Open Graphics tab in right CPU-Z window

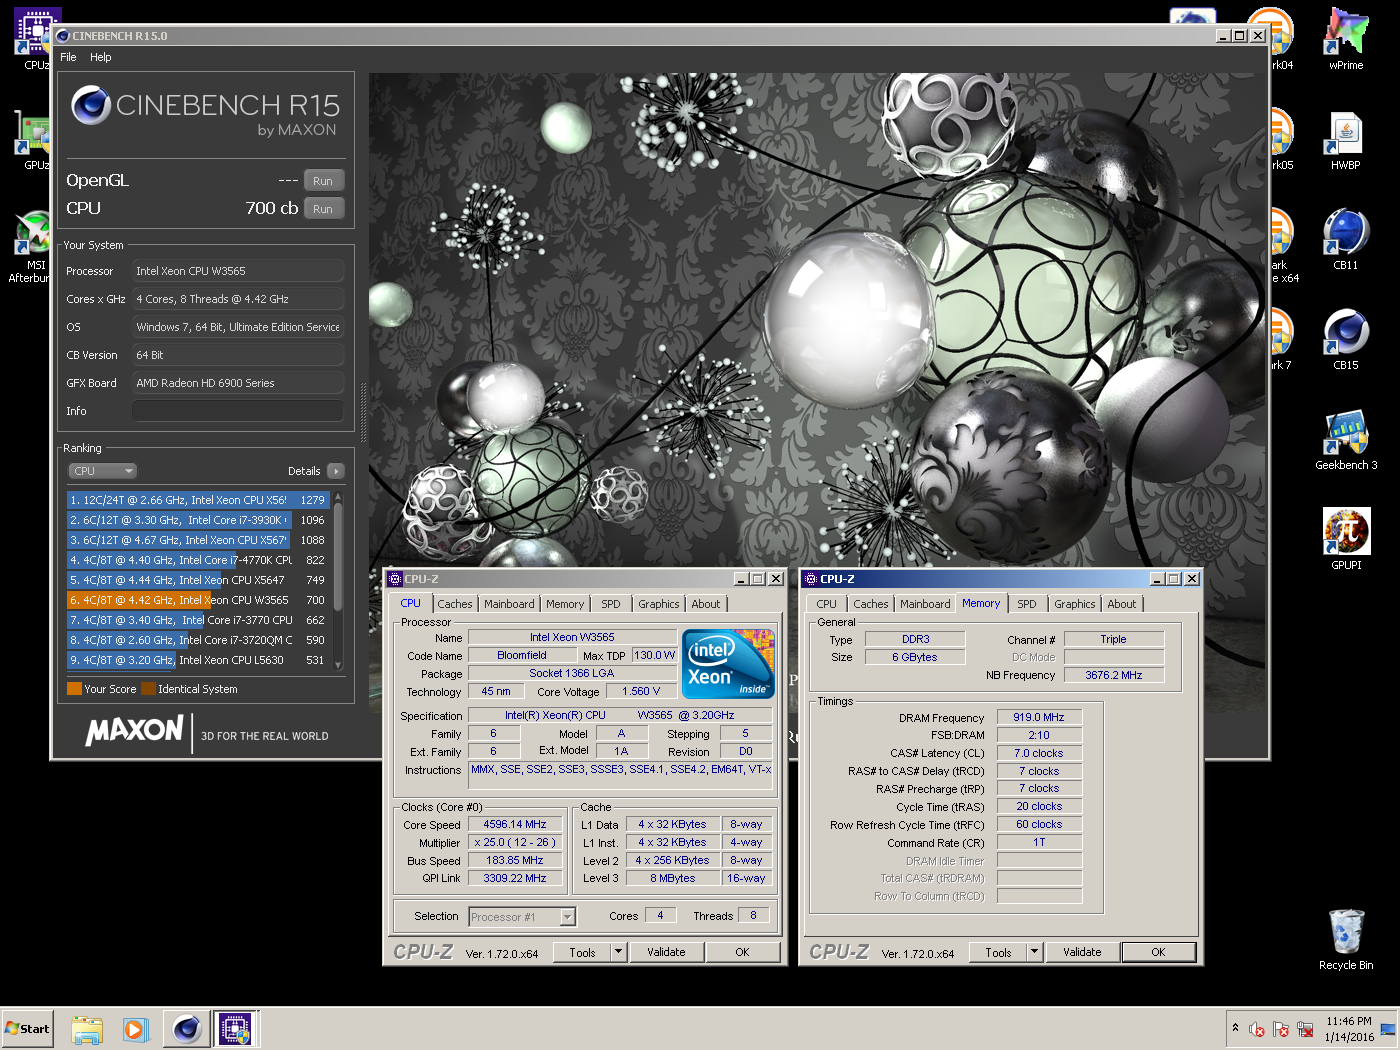1075,604
